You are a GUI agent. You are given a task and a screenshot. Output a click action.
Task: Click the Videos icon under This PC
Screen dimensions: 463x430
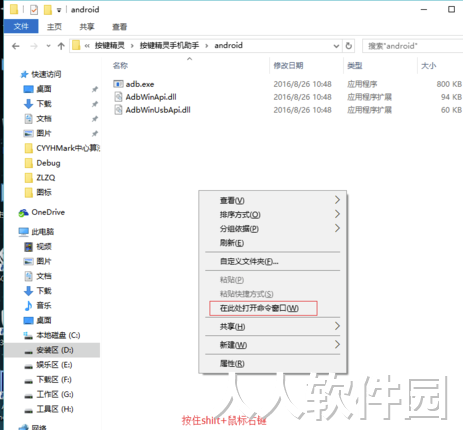click(29, 247)
